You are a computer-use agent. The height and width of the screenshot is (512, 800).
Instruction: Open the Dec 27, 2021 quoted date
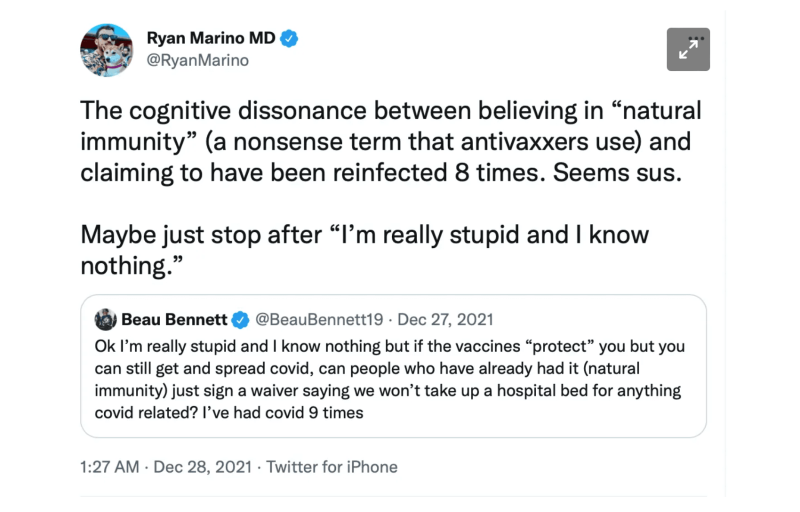(445, 319)
